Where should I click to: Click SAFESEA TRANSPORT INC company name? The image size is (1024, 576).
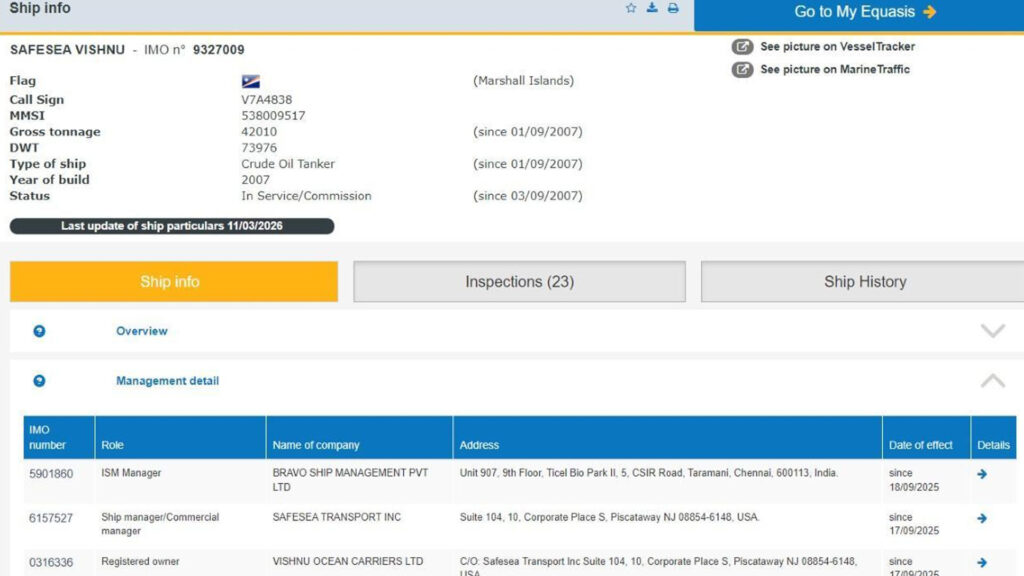pos(336,517)
